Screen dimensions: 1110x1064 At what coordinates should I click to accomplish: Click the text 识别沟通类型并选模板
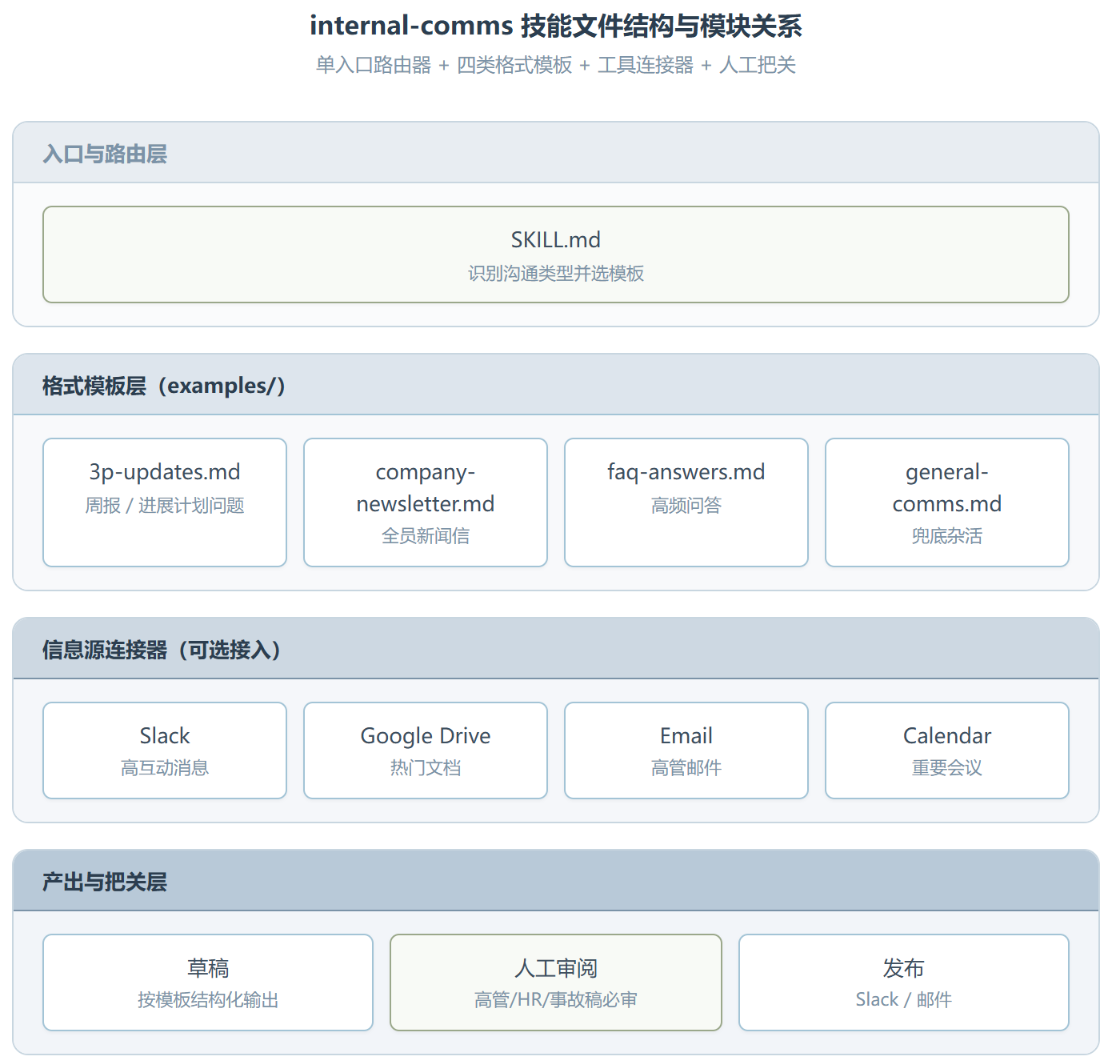[x=556, y=273]
